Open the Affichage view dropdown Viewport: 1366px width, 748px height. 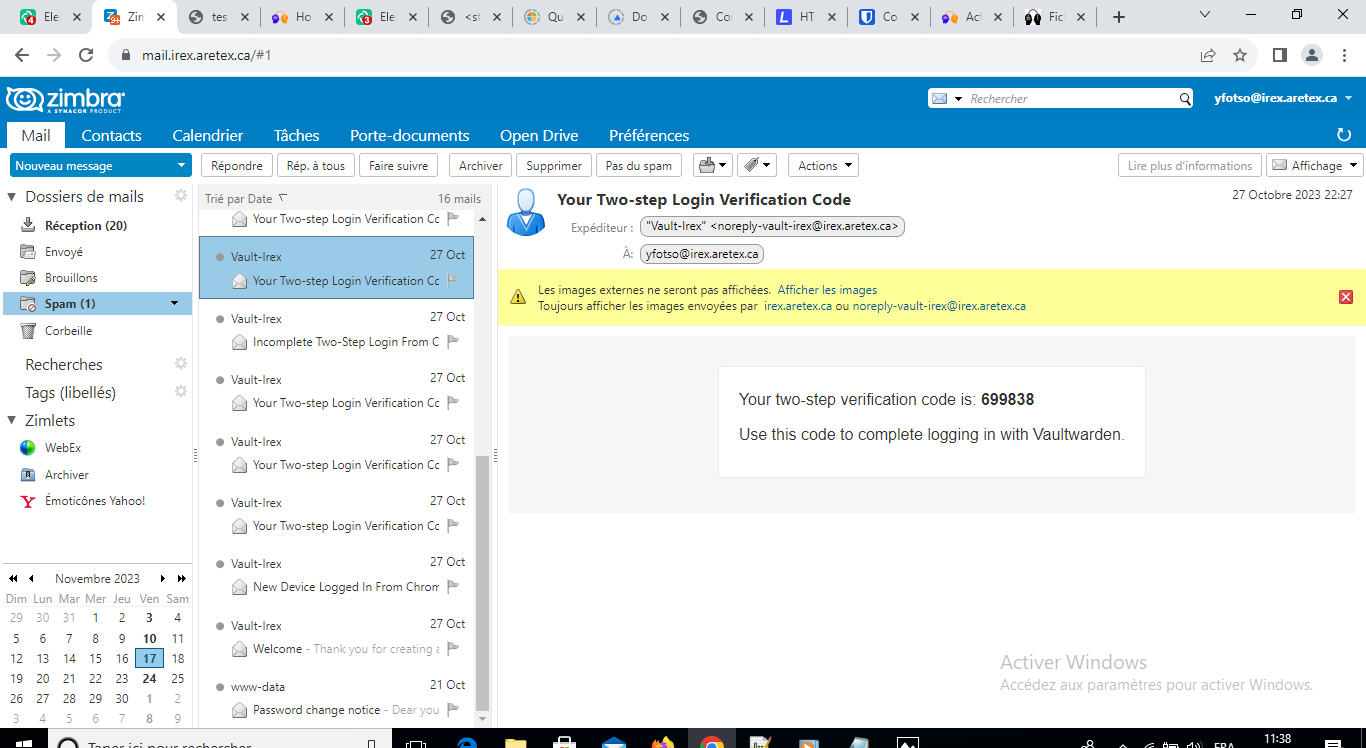click(1315, 166)
